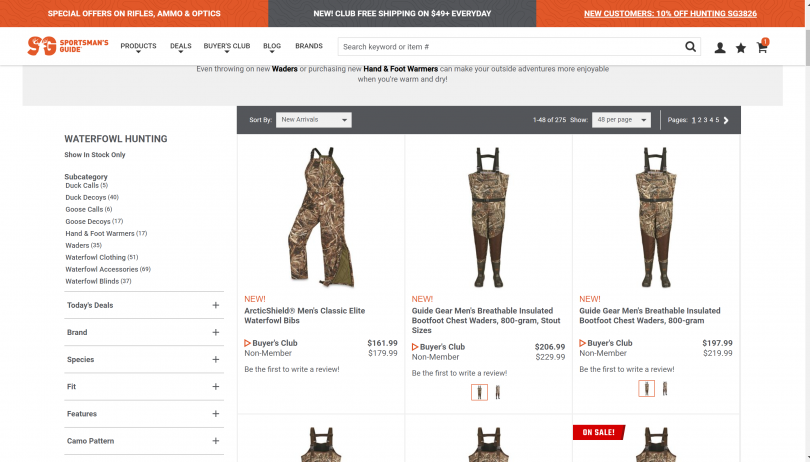Expand the Camo Pattern filter

tap(144, 441)
